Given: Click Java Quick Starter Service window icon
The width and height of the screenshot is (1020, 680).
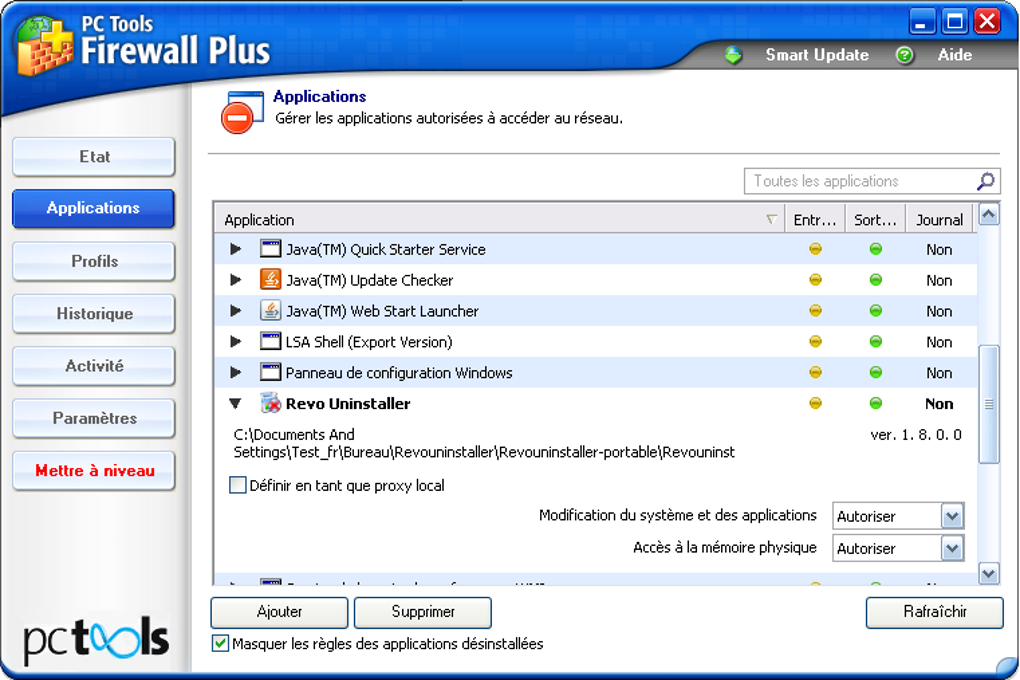Looking at the screenshot, I should pyautogui.click(x=270, y=249).
